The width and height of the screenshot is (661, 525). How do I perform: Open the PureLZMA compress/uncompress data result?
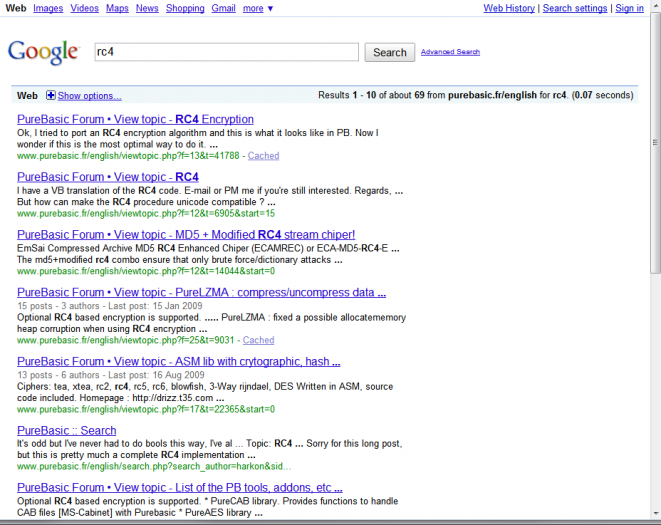(x=202, y=292)
